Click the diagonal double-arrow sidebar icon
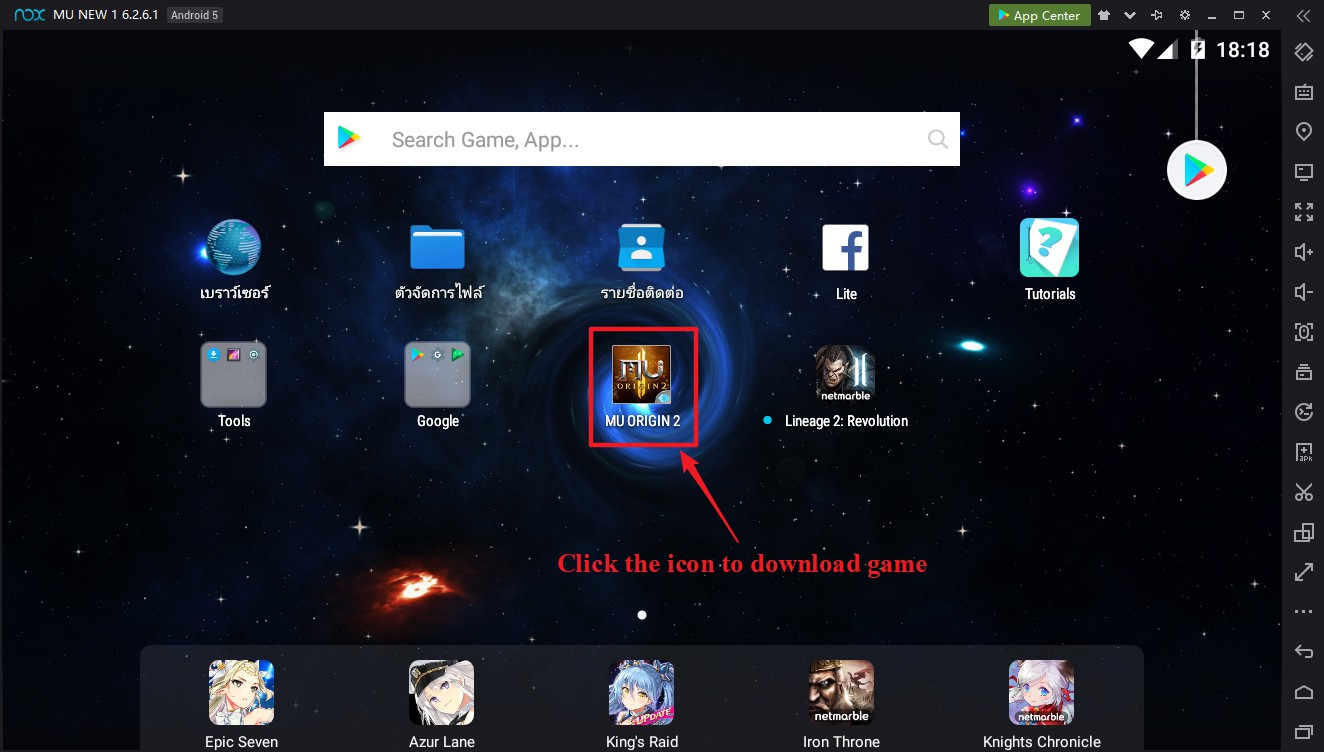 click(1303, 572)
